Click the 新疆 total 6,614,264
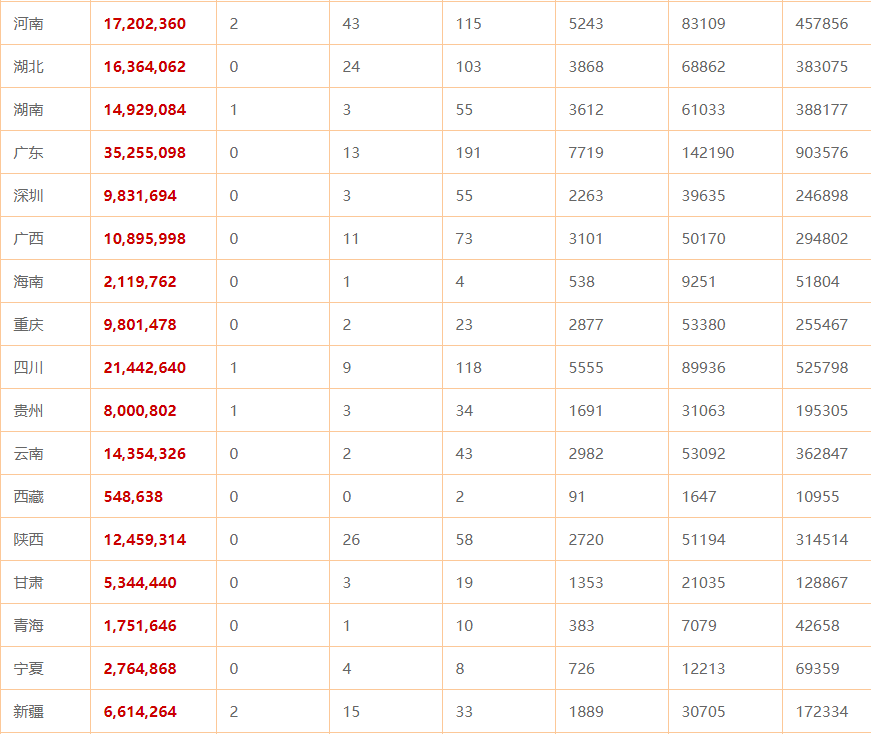The width and height of the screenshot is (871, 734). click(x=140, y=712)
